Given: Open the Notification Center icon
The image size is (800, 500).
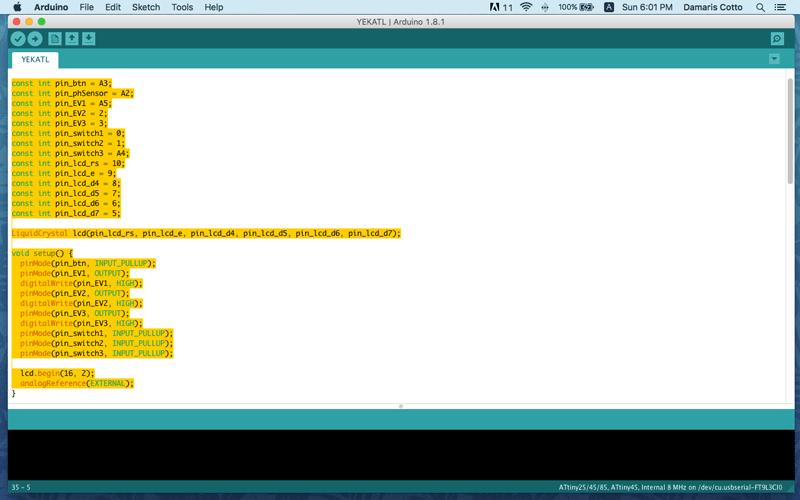Looking at the screenshot, I should [x=780, y=7].
